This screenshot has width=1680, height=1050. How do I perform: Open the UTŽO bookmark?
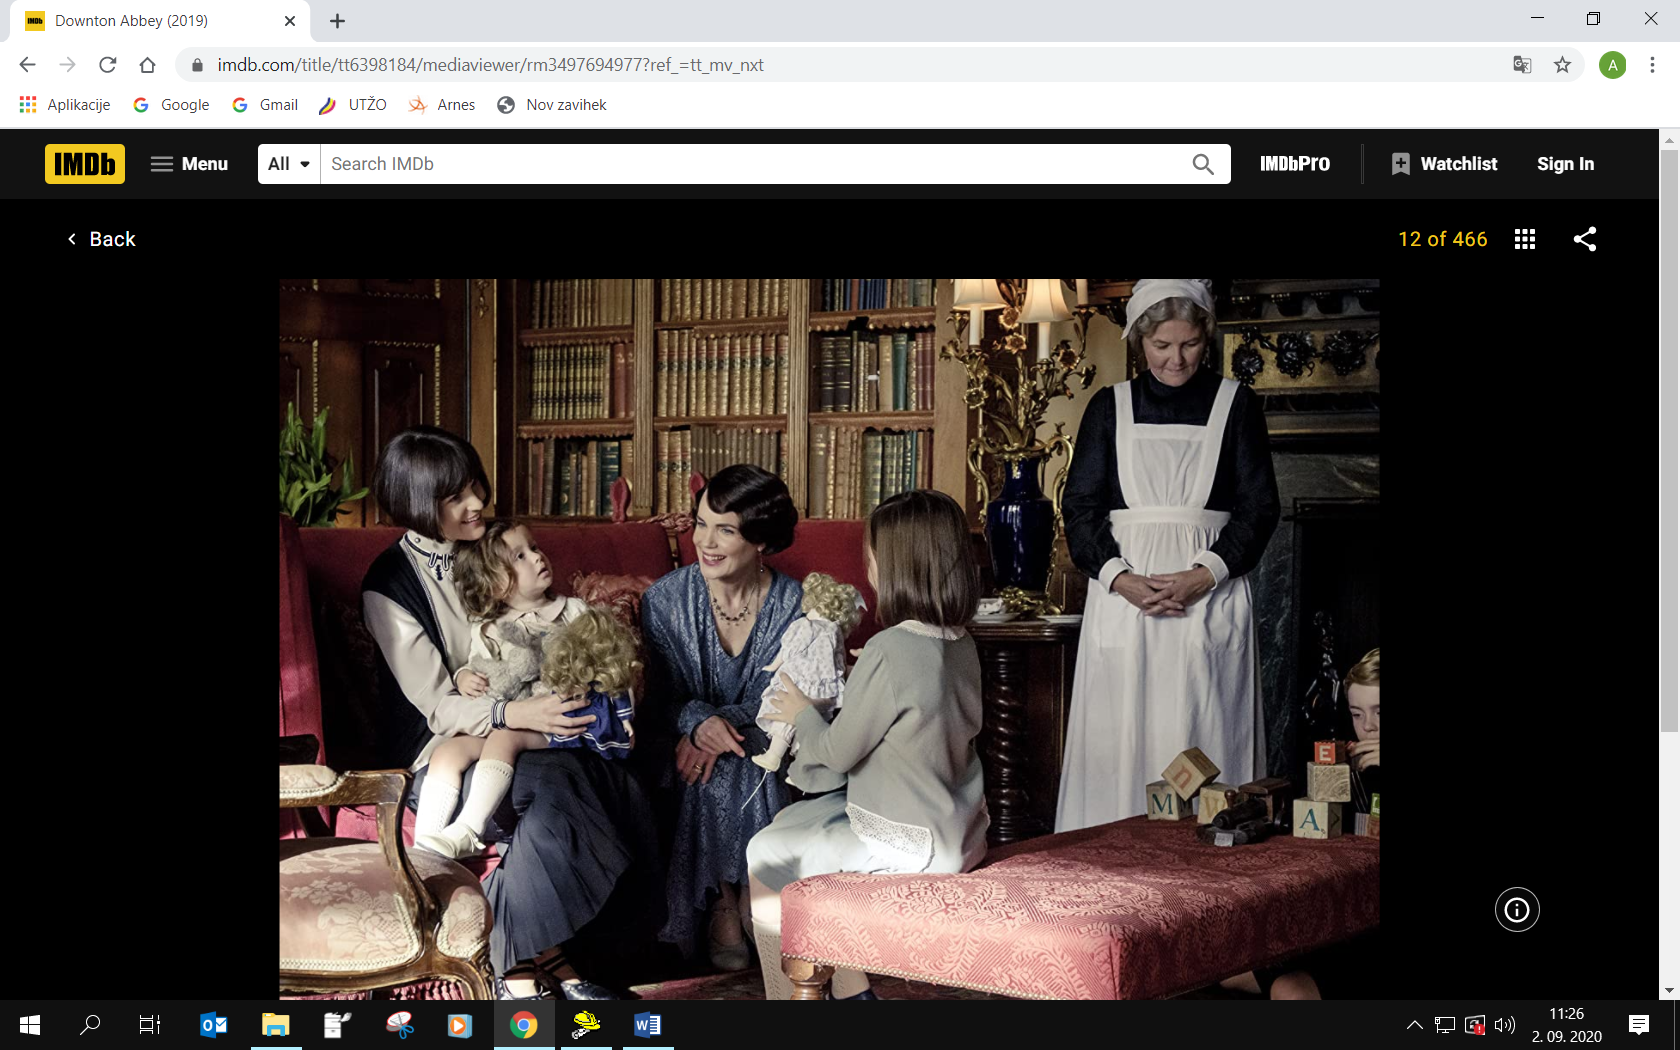pyautogui.click(x=353, y=105)
